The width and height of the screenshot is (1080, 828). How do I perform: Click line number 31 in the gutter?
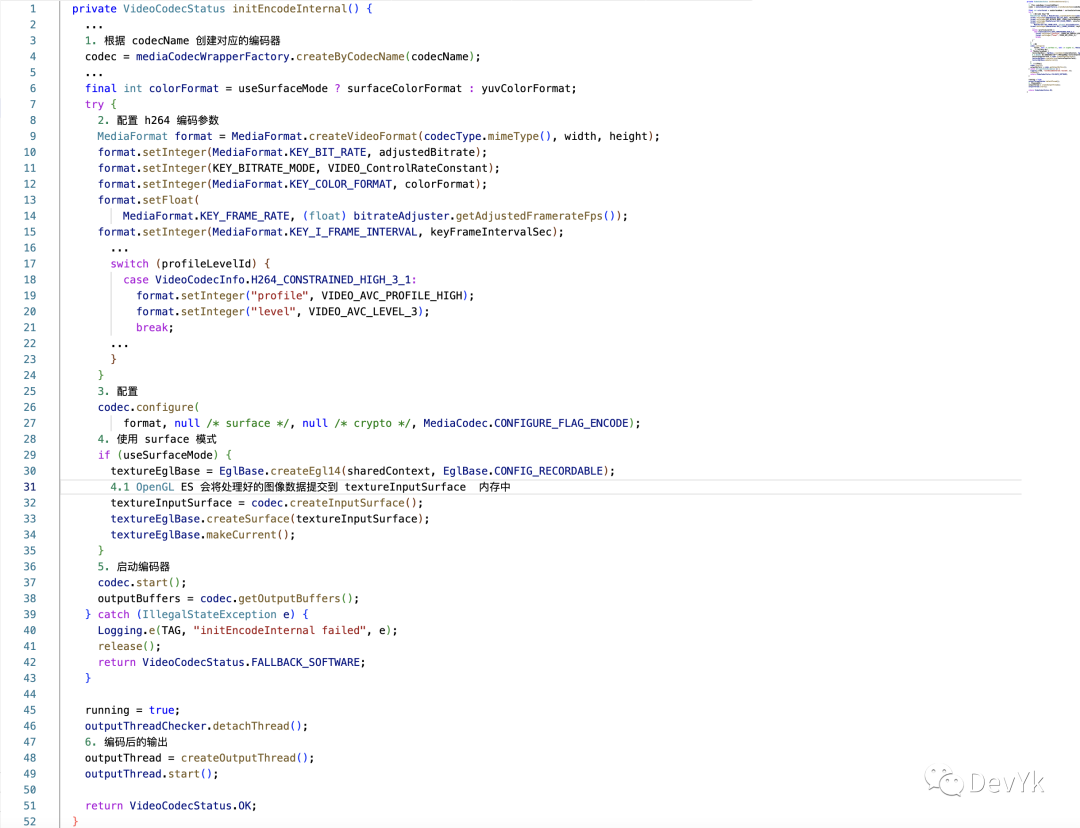click(29, 487)
